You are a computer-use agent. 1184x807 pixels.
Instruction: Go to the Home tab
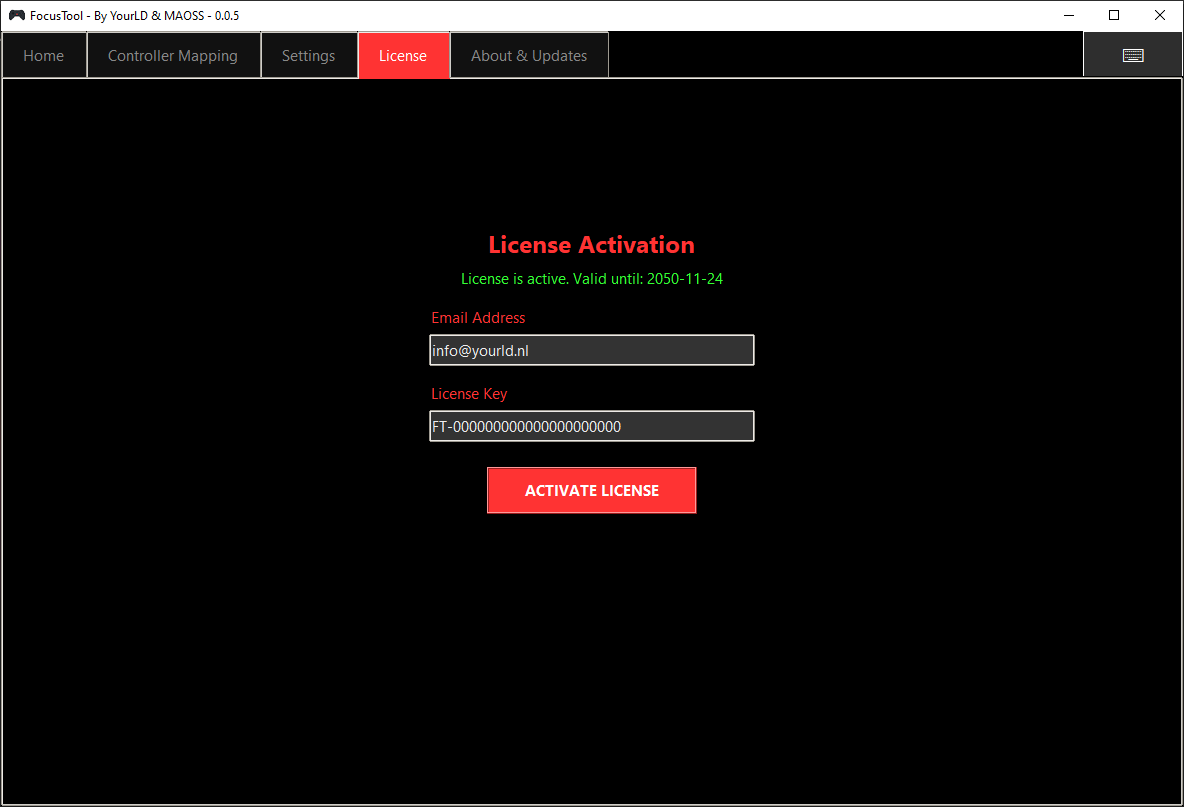pyautogui.click(x=44, y=55)
